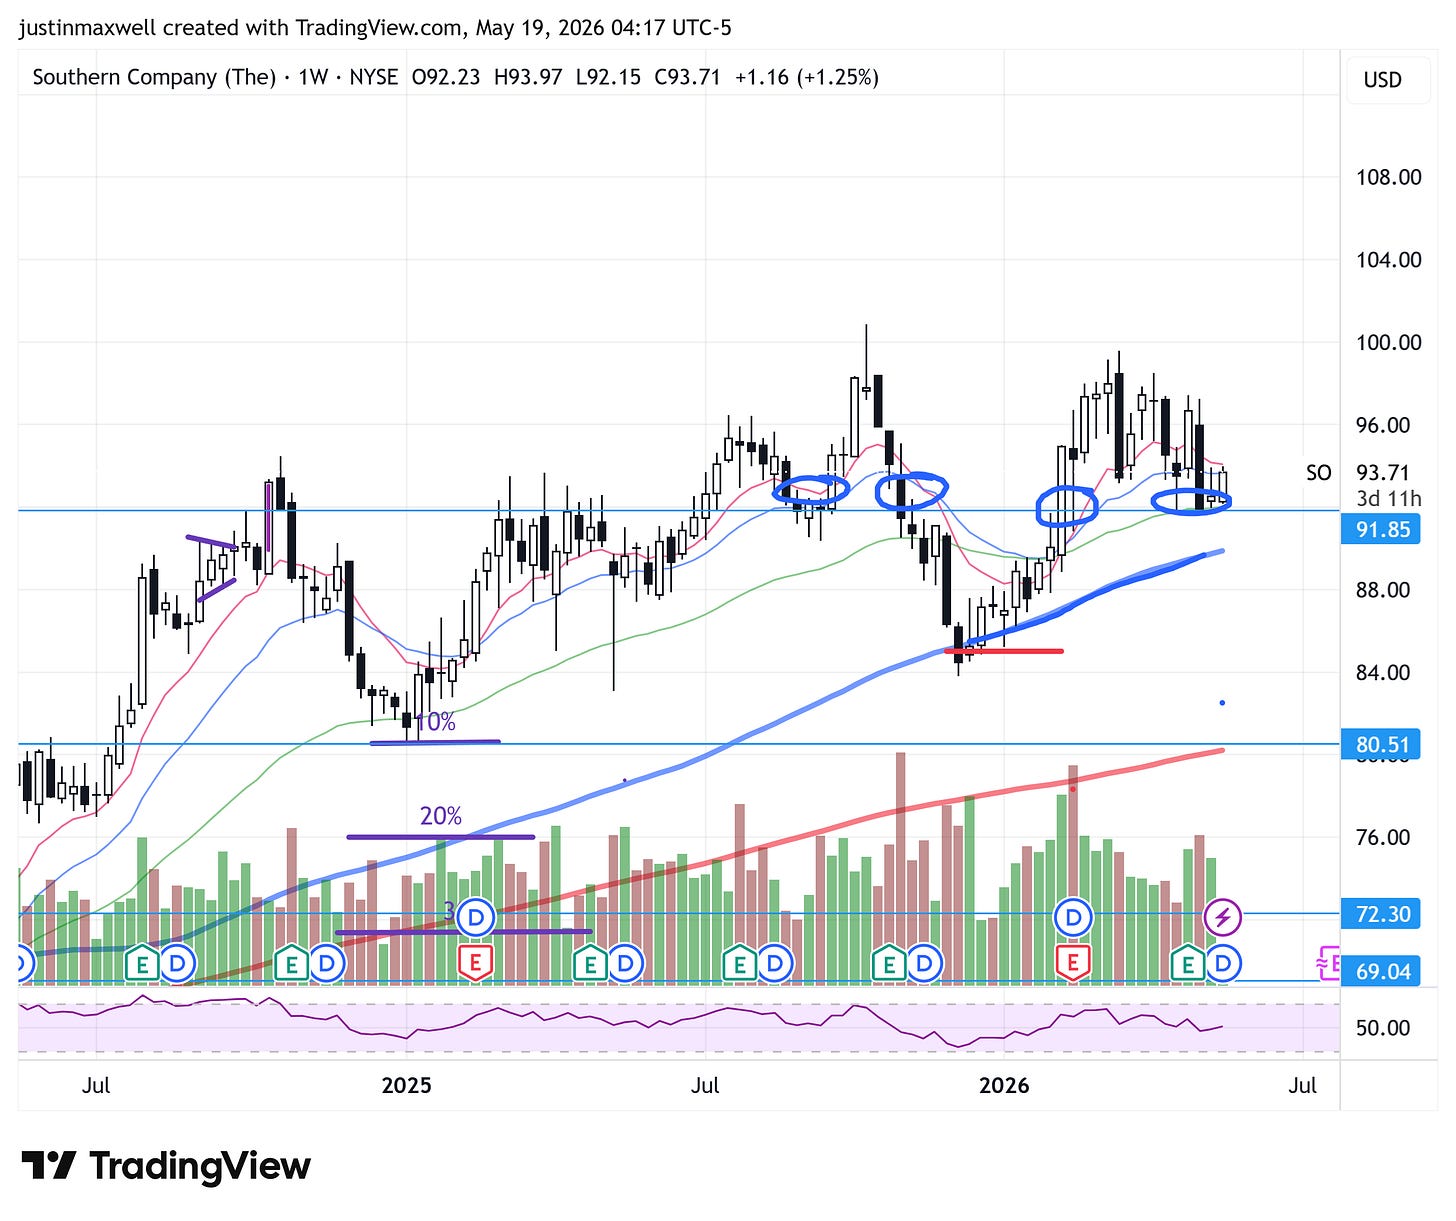Click the 108.00 price axis value
Screen dimensions: 1456x1221
[1388, 178]
